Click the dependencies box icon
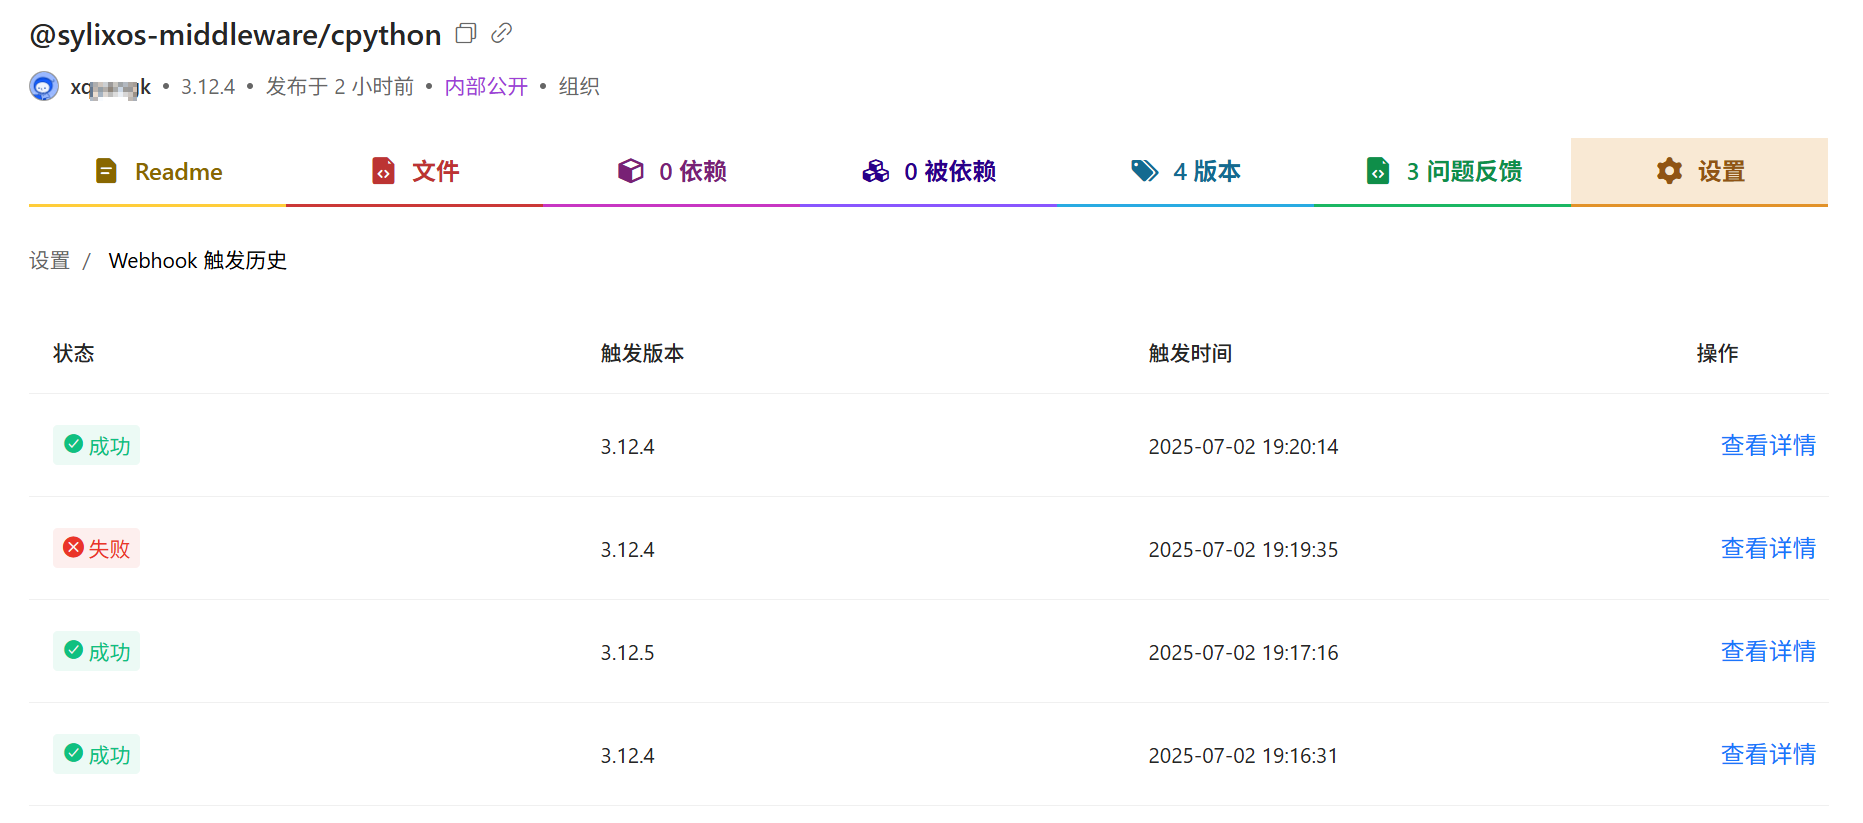This screenshot has height=823, width=1863. point(631,171)
